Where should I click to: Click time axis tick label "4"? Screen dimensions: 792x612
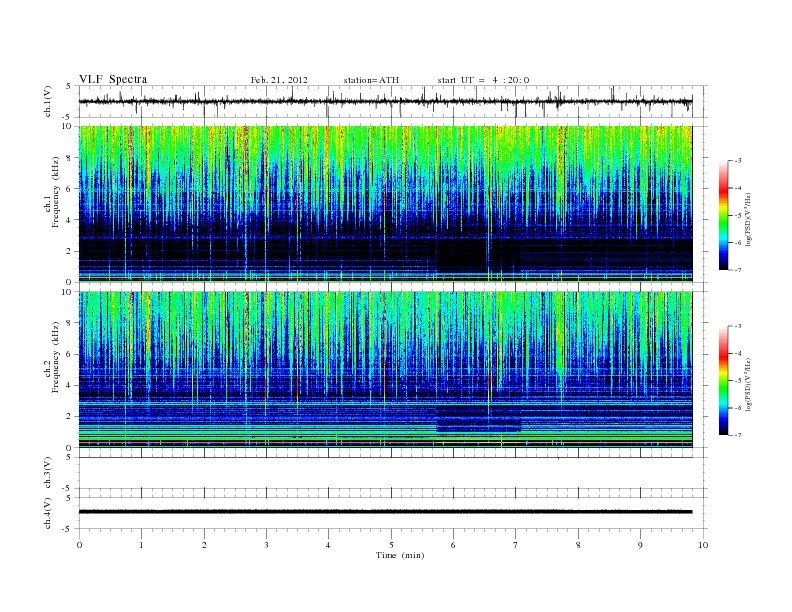pyautogui.click(x=328, y=545)
